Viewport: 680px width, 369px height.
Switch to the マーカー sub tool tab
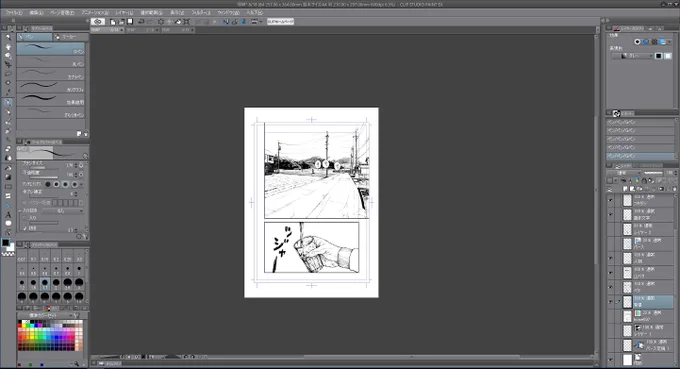pyautogui.click(x=71, y=37)
